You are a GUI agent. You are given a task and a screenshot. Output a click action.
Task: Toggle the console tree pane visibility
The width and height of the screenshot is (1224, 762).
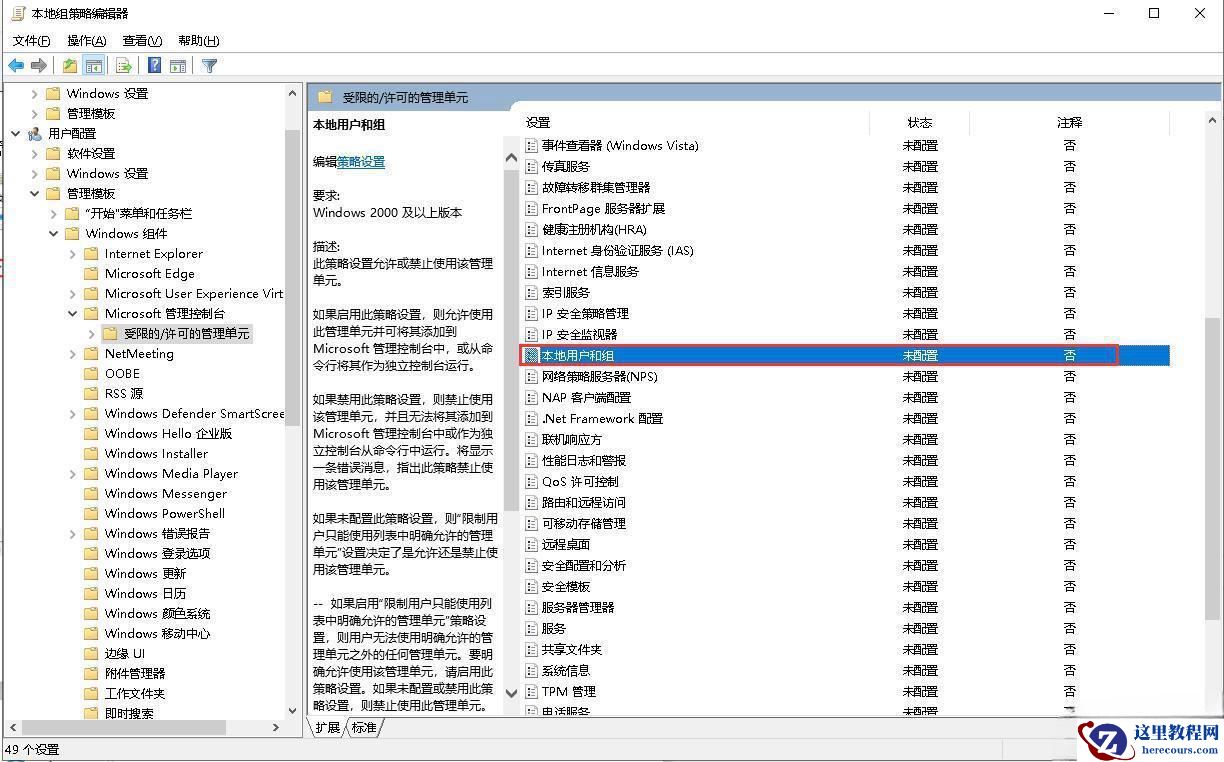(94, 65)
